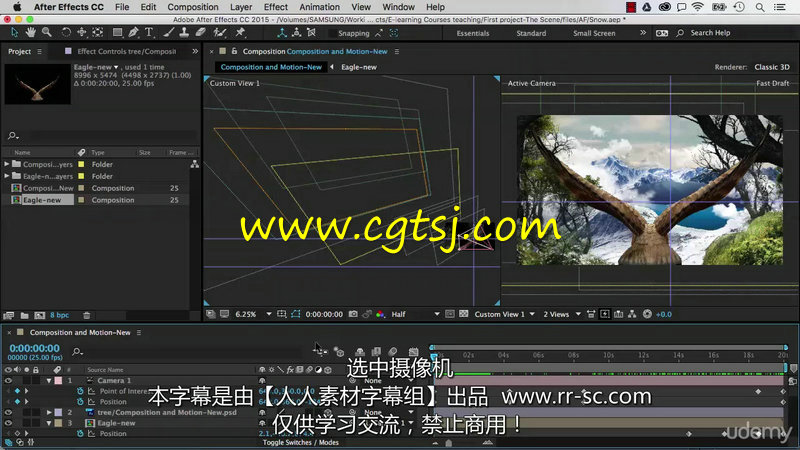The height and width of the screenshot is (450, 800).
Task: Open the 6.25% magnification dropdown
Action: (x=253, y=314)
